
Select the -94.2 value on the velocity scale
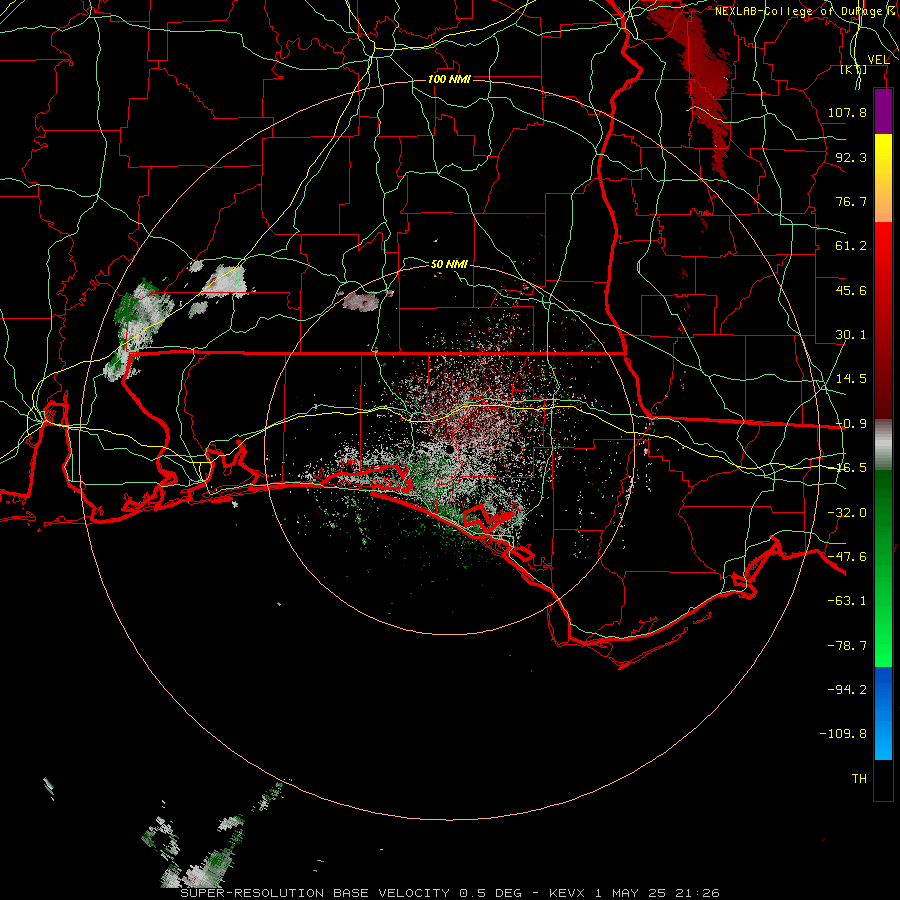pyautogui.click(x=847, y=690)
